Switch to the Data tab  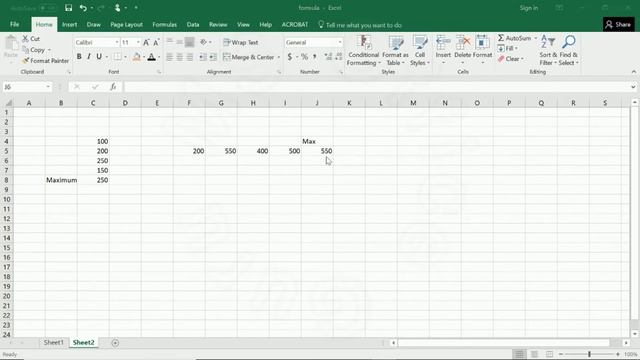tap(193, 24)
